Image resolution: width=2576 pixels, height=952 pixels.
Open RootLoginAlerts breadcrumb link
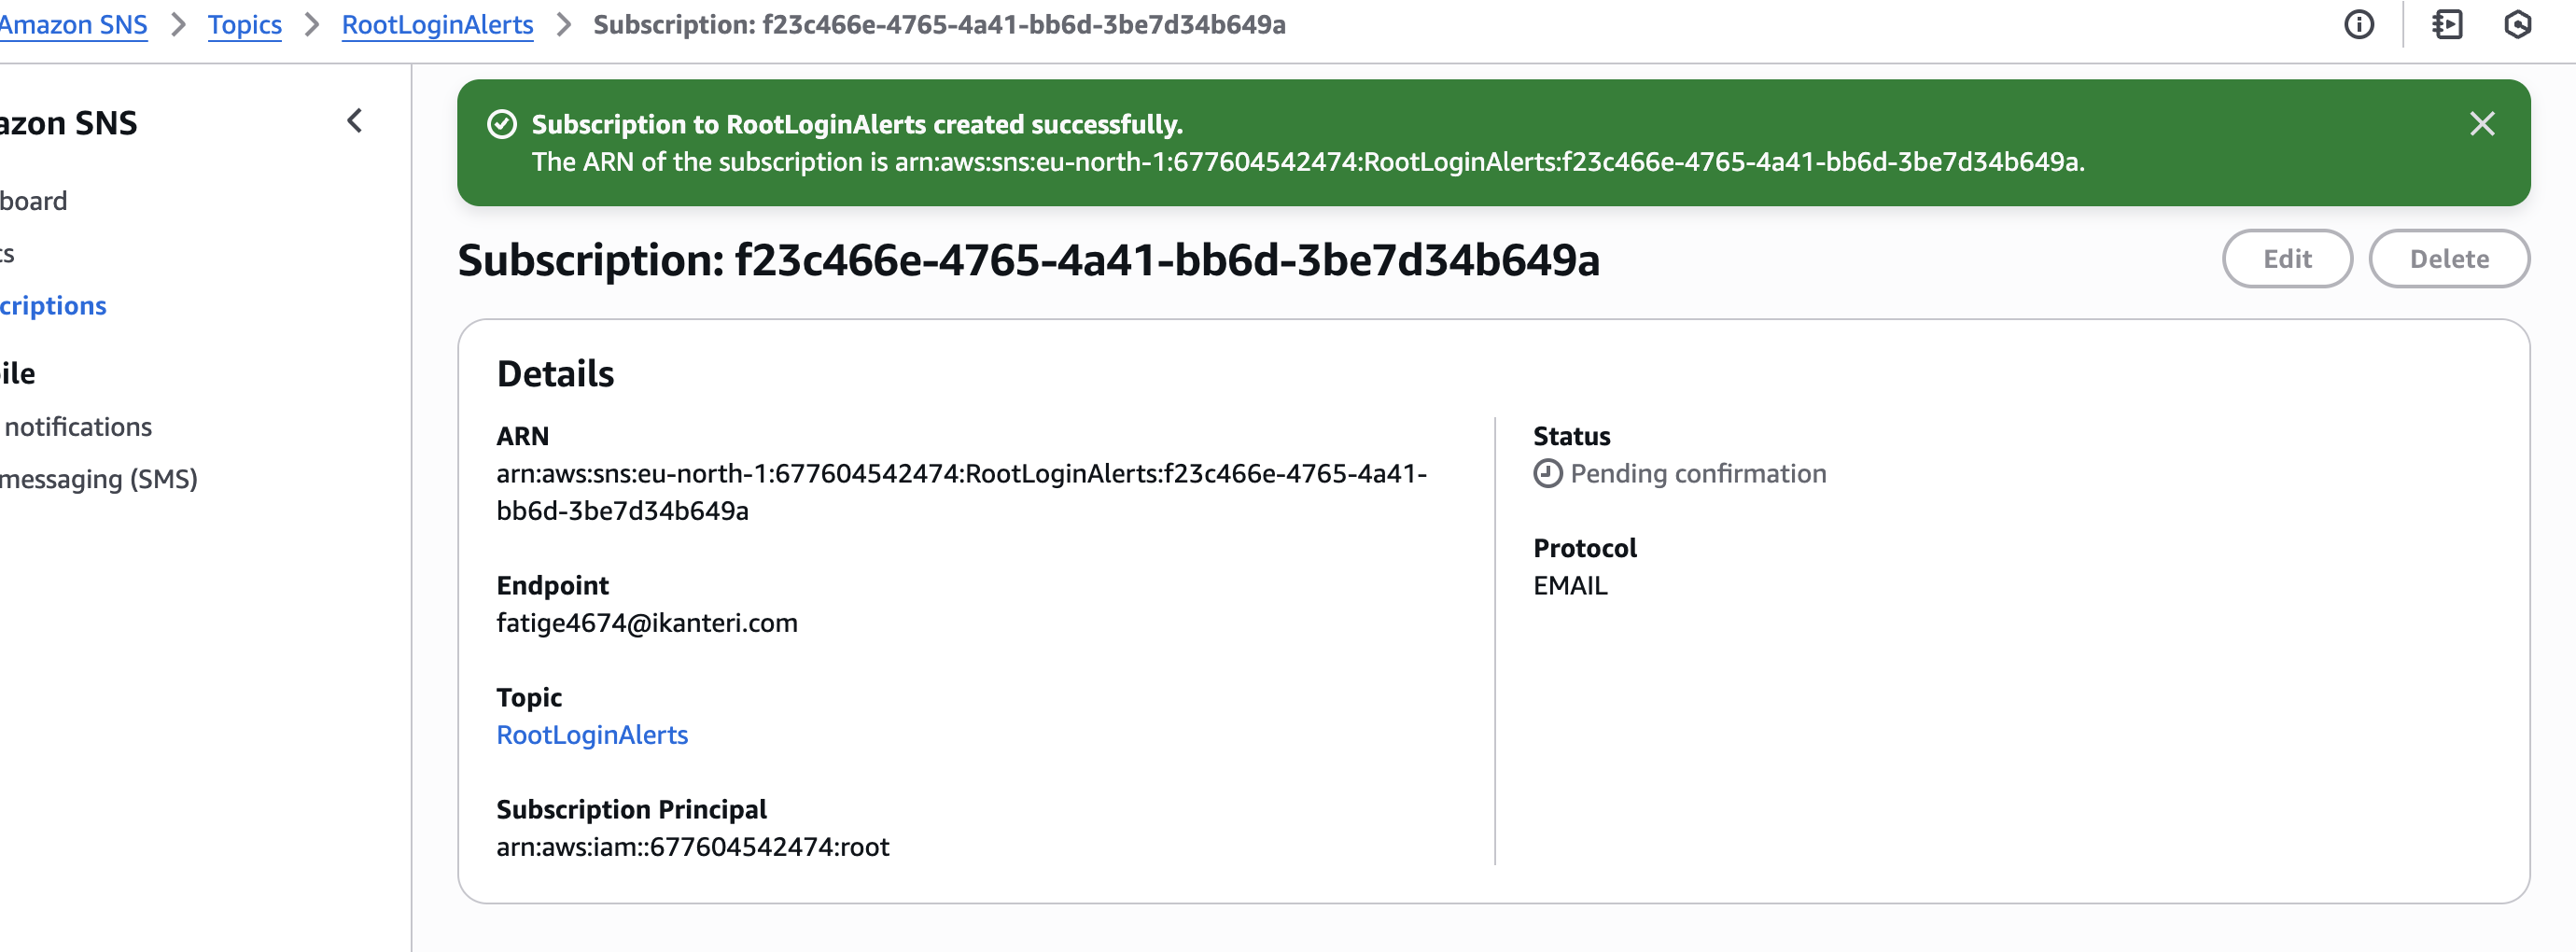pyautogui.click(x=437, y=24)
